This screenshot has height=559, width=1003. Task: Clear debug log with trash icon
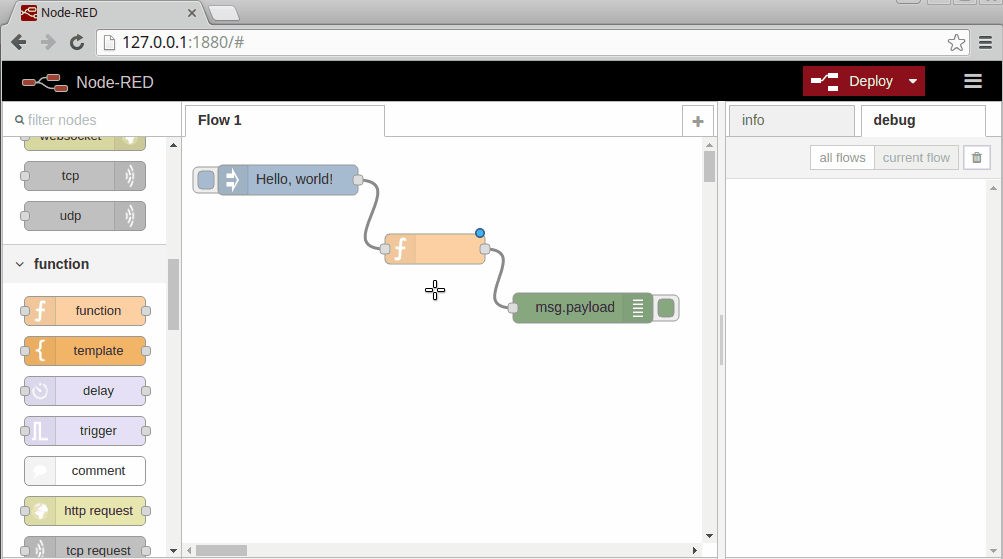977,158
